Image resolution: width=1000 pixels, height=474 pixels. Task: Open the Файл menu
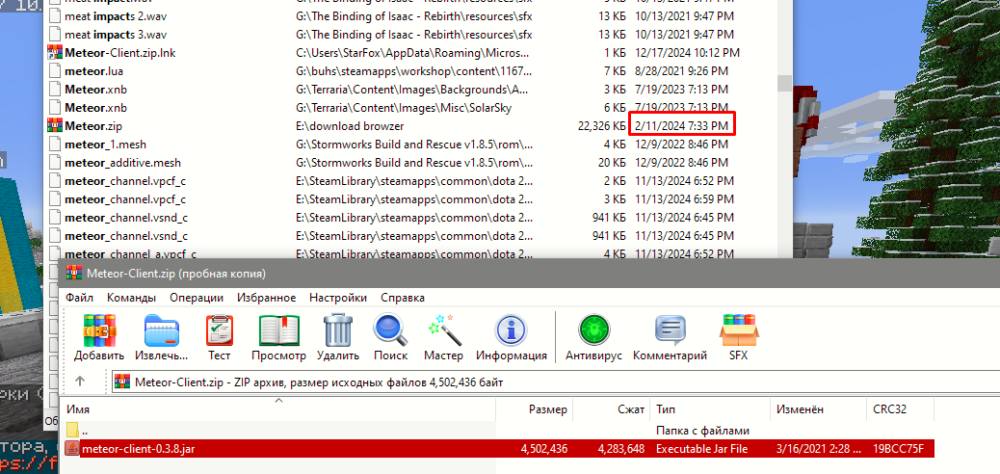pyautogui.click(x=79, y=298)
